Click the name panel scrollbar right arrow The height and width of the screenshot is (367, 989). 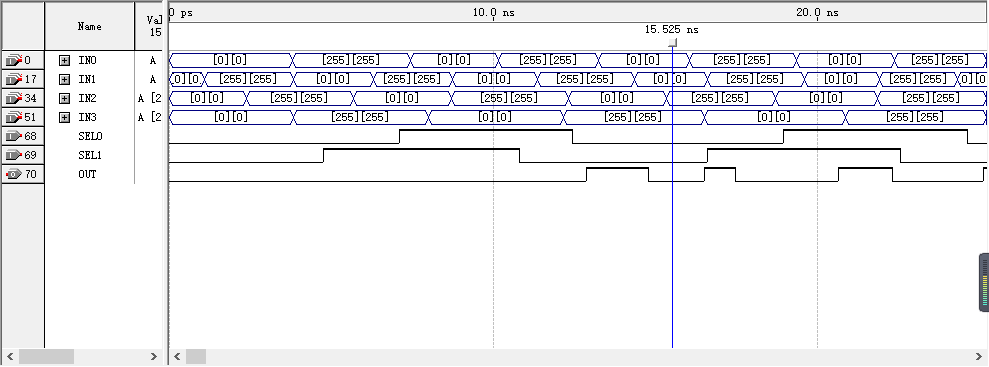[x=154, y=357]
